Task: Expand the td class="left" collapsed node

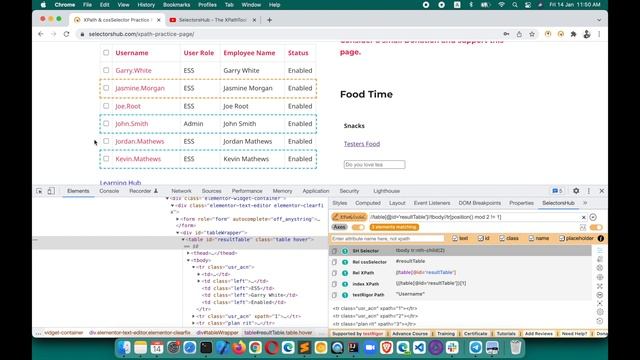Action: tap(199, 281)
